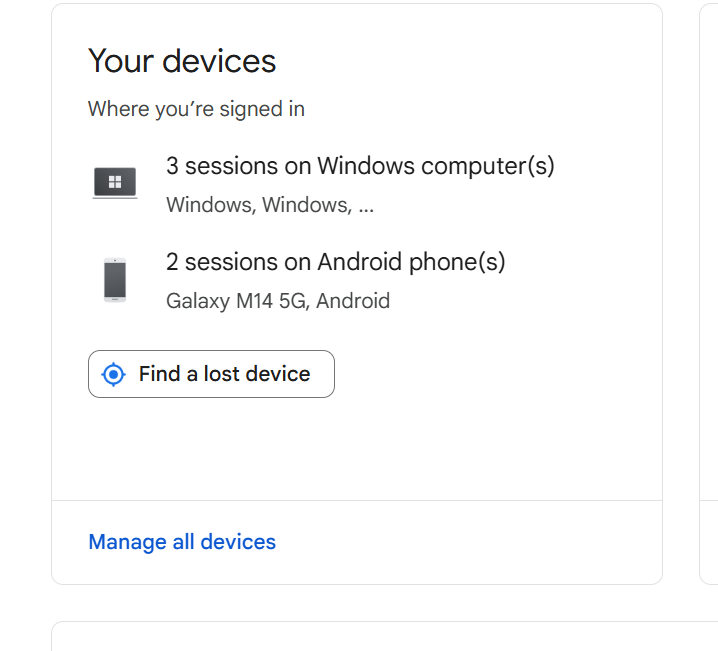Click the page background left of the card
Viewport: 718px width, 651px height.
pyautogui.click(x=25, y=300)
